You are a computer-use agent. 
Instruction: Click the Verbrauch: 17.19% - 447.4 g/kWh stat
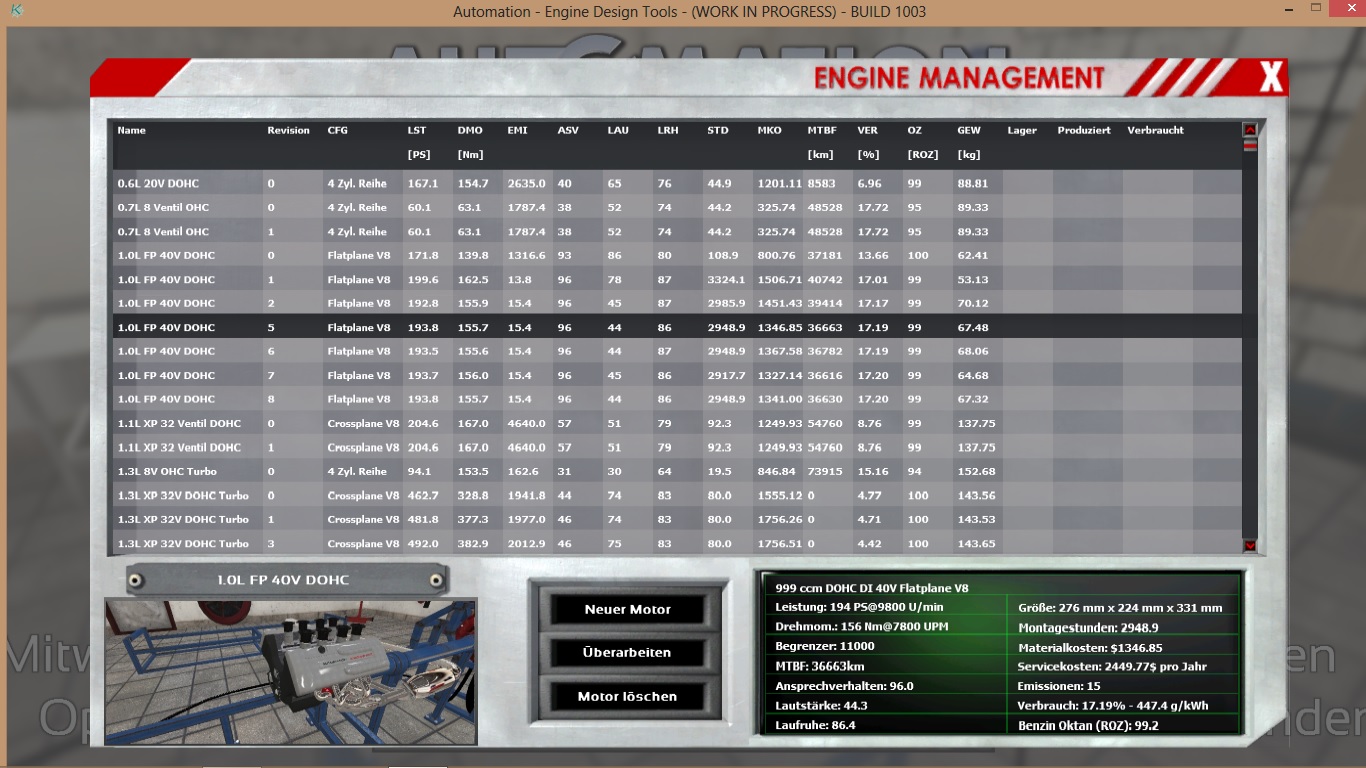tap(1113, 705)
